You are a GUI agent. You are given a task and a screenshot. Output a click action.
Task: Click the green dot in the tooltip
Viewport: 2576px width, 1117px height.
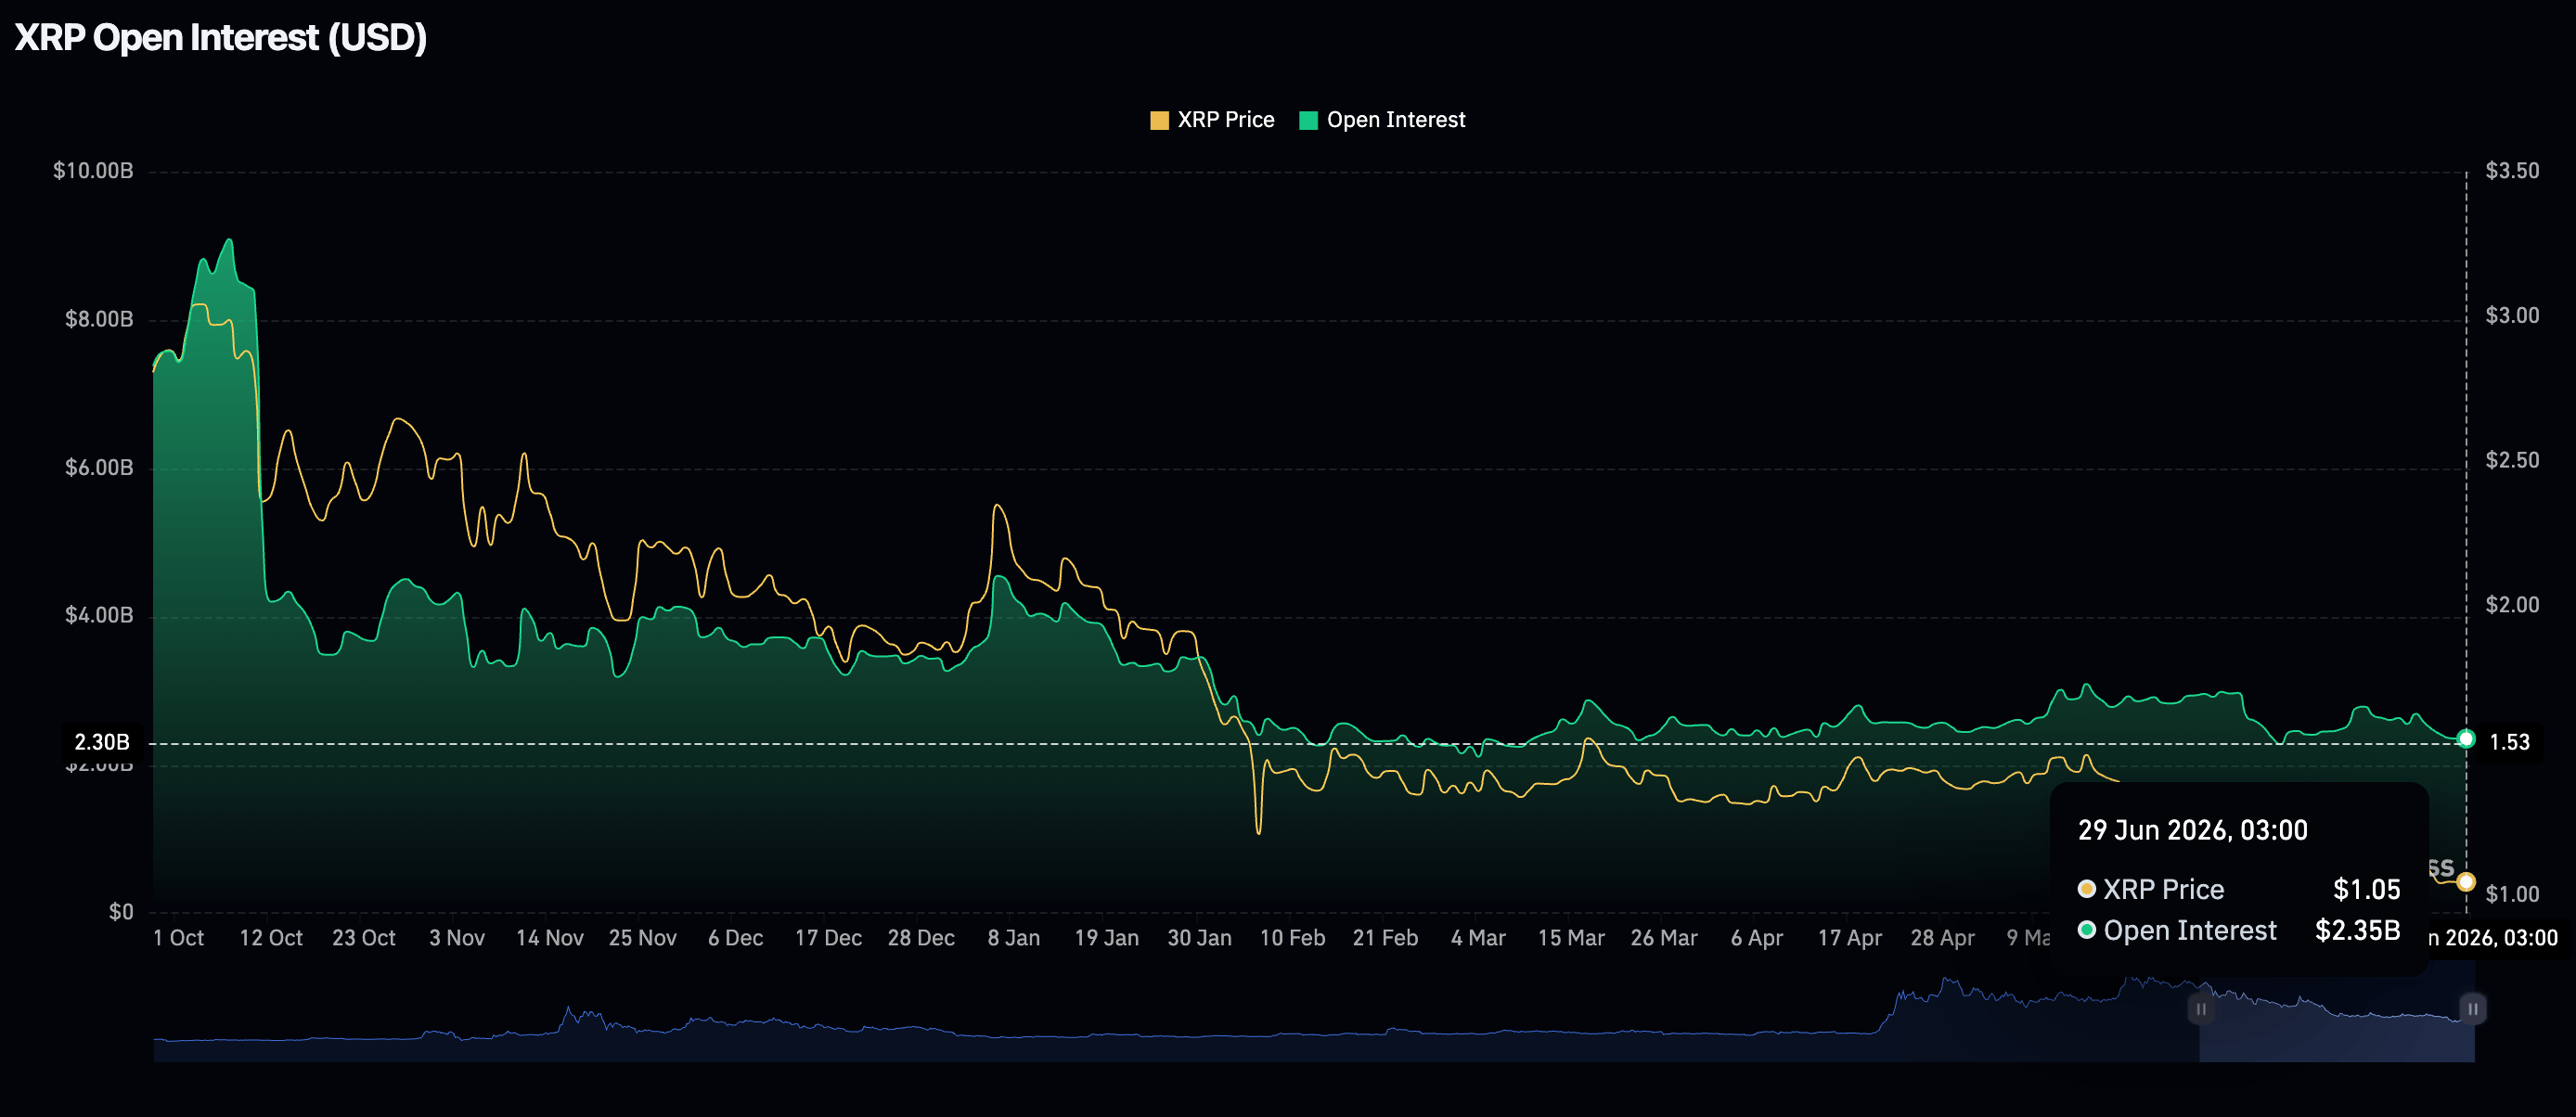[x=2087, y=930]
